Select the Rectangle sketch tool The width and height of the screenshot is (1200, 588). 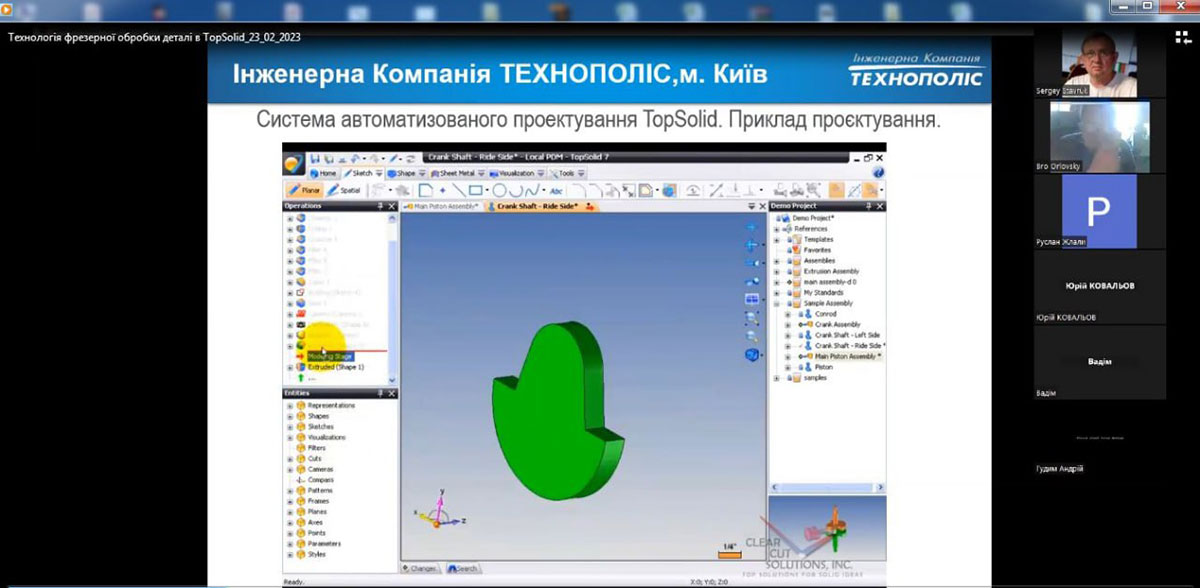[x=477, y=190]
